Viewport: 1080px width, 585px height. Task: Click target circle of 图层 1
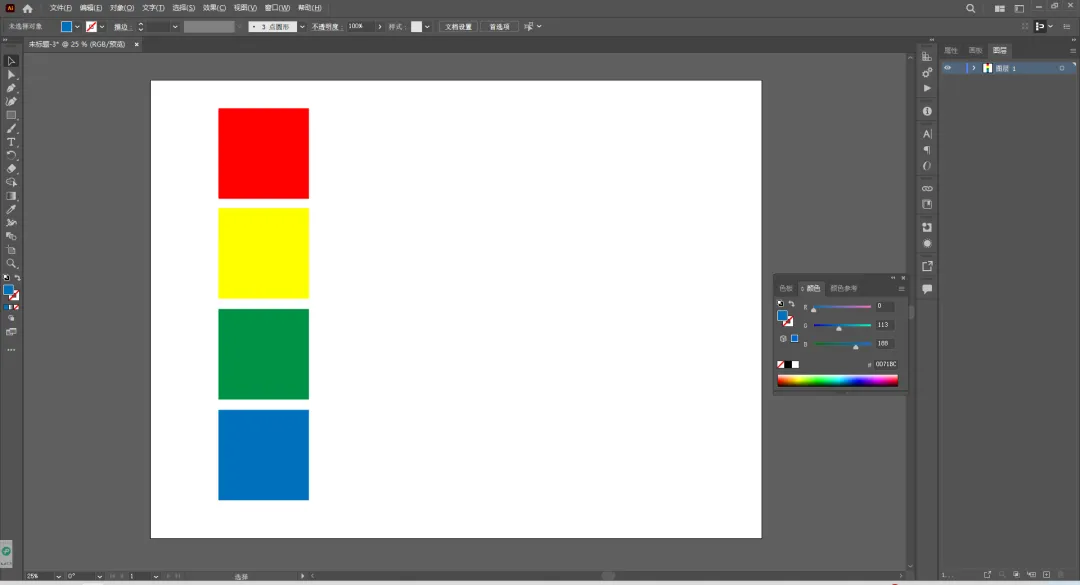1061,68
